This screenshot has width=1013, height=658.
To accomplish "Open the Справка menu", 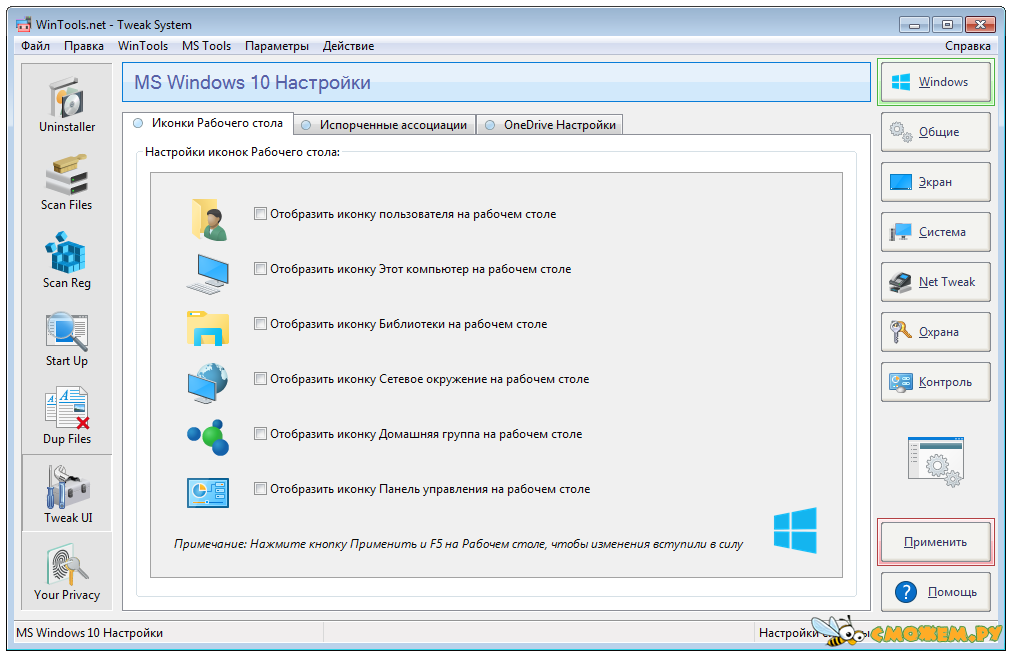I will pos(967,46).
